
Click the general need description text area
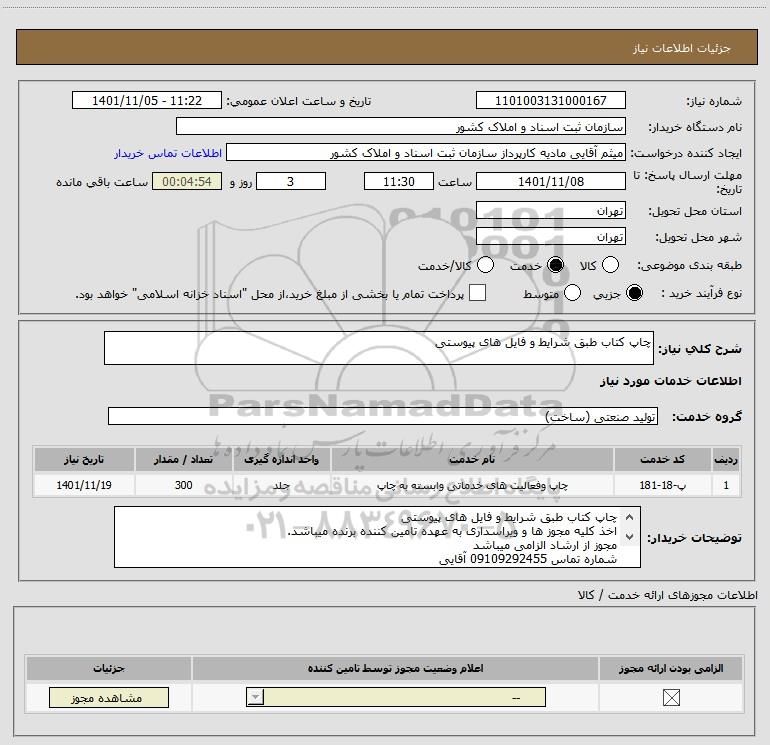(379, 348)
